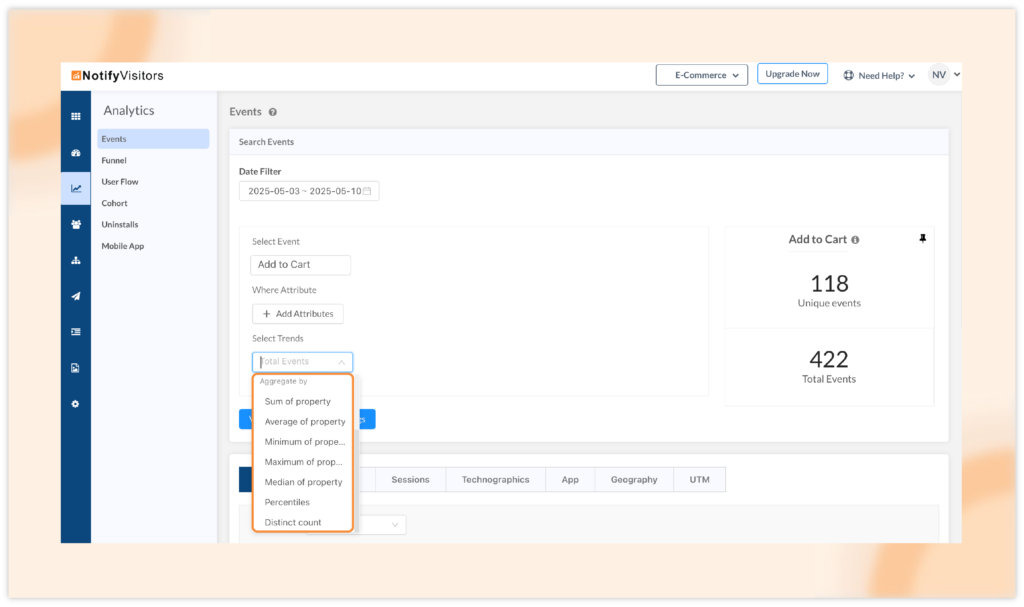The height and width of the screenshot is (607, 1024).
Task: Open the E-Commerce dropdown
Action: click(x=701, y=75)
